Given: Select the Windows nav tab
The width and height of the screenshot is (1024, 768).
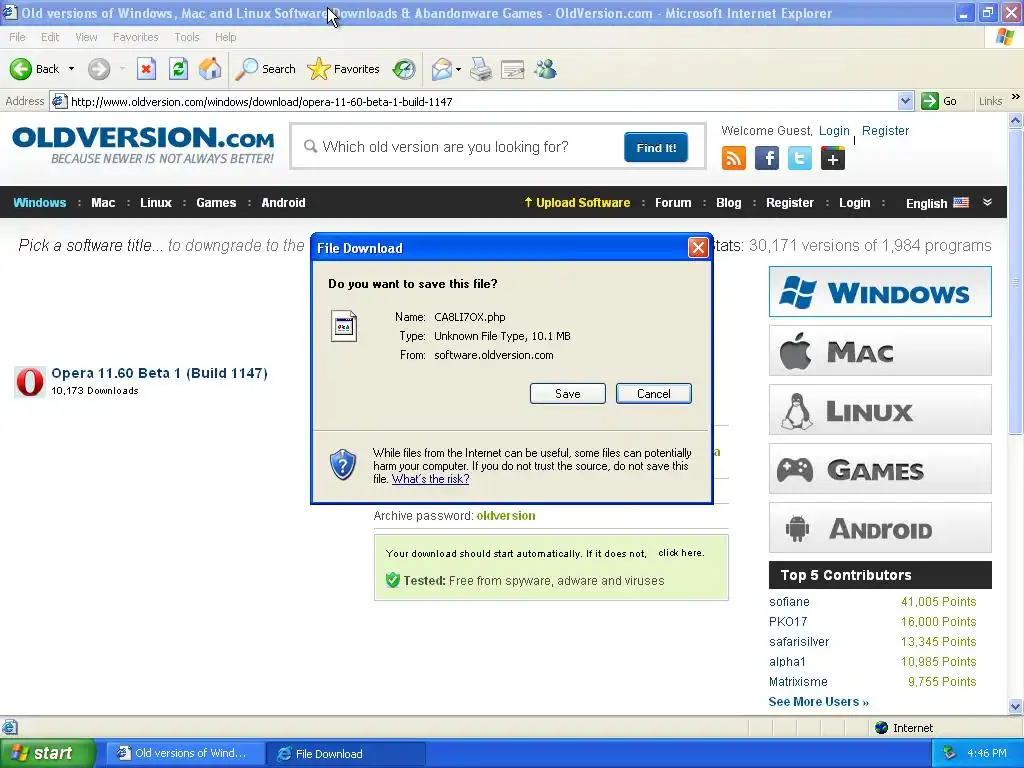Looking at the screenshot, I should tap(40, 202).
